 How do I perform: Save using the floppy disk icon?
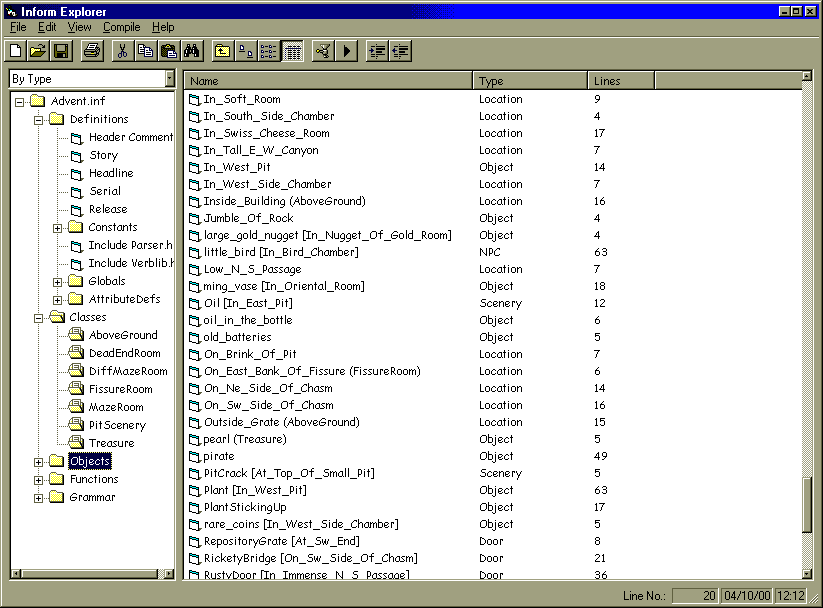coord(60,51)
